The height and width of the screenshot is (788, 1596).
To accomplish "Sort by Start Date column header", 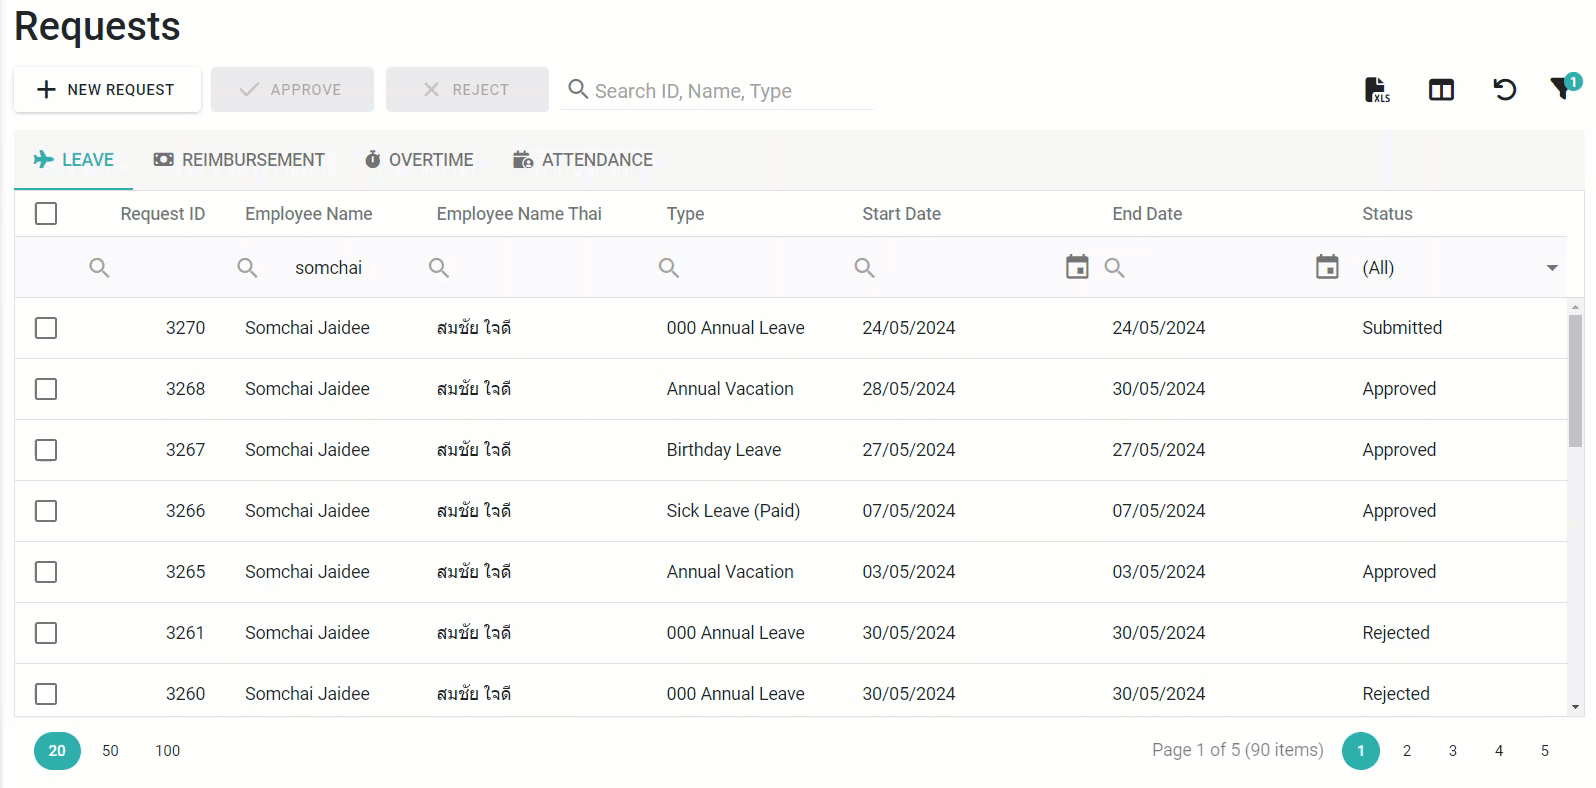I will [901, 214].
